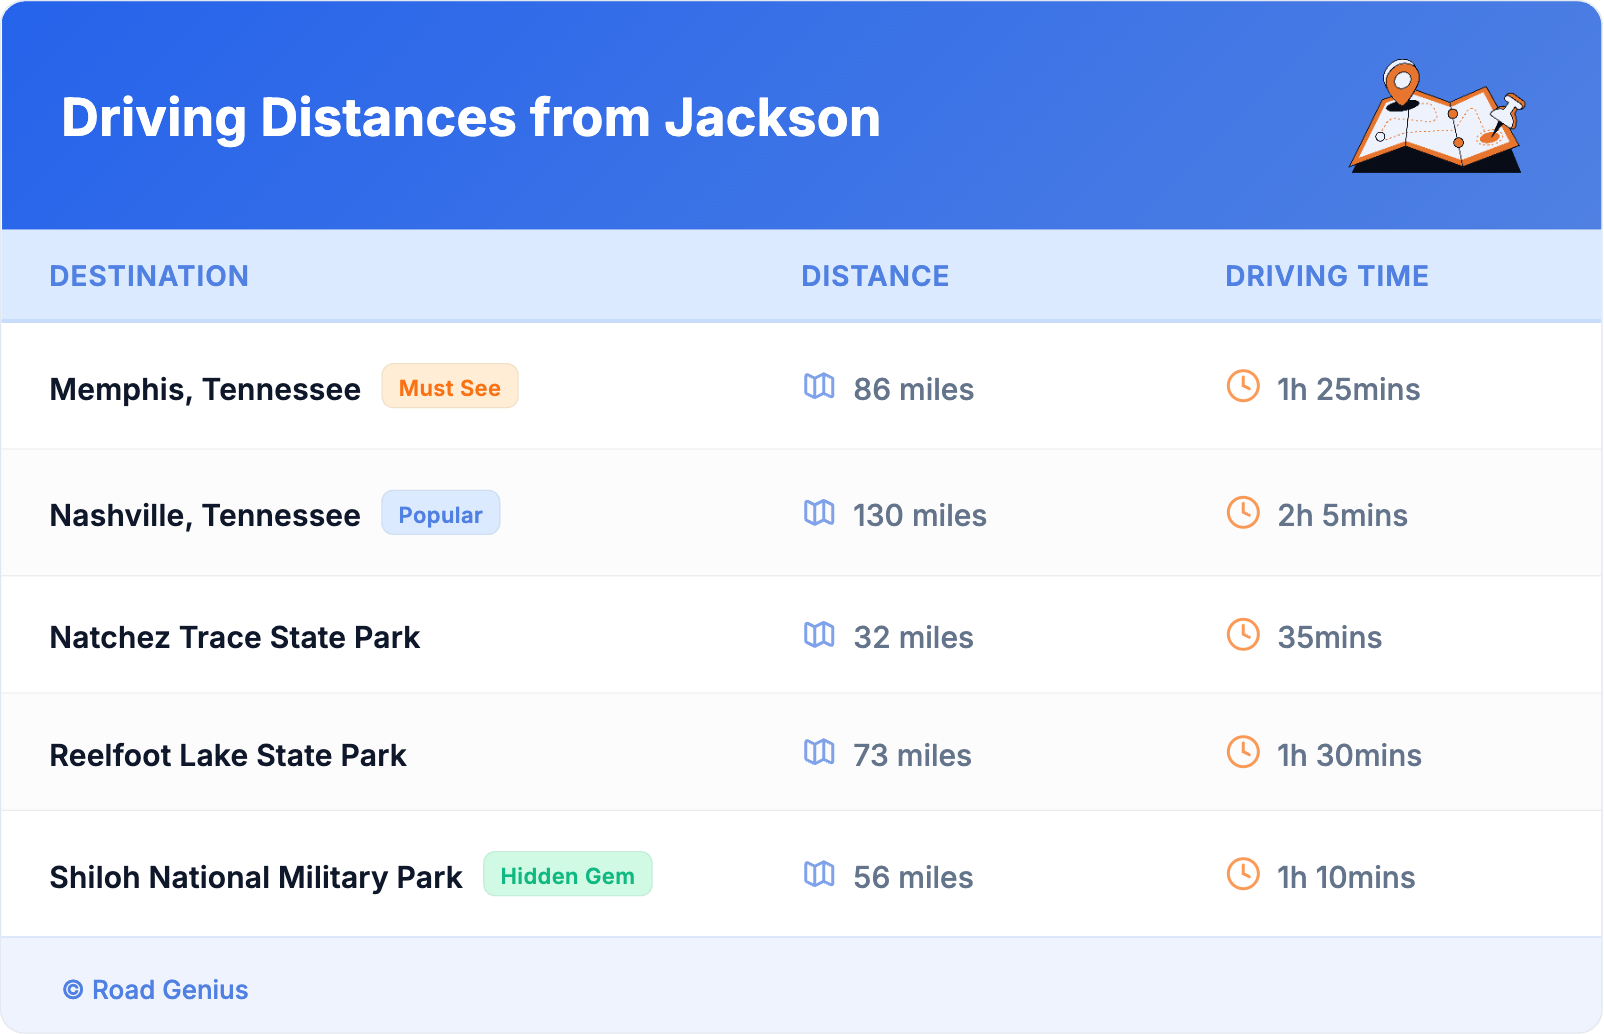Click the map illustration with location pin
This screenshot has height=1034, width=1604.
(x=1437, y=117)
